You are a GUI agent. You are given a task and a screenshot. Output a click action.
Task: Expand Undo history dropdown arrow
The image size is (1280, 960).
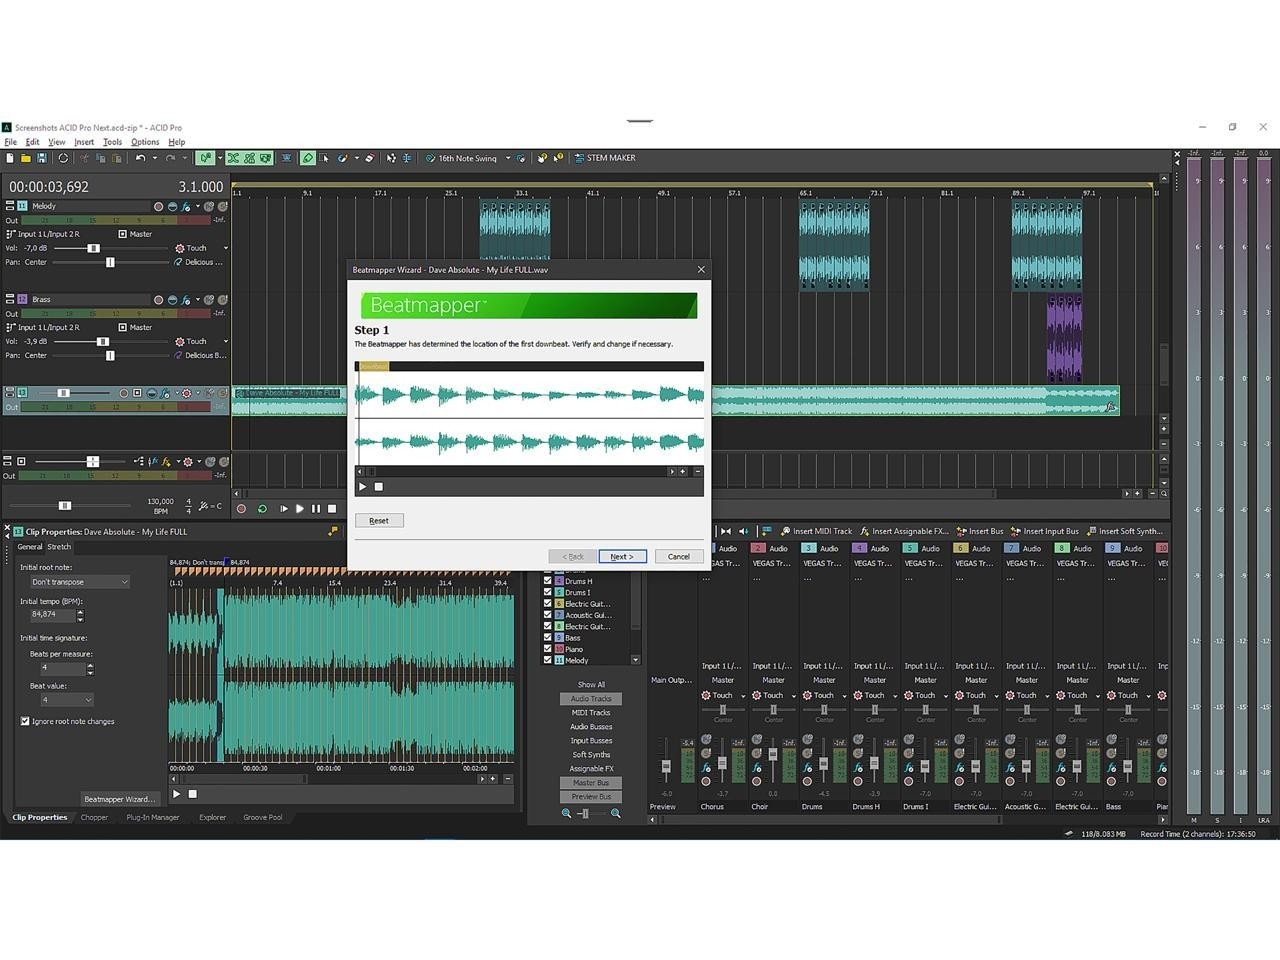154,158
